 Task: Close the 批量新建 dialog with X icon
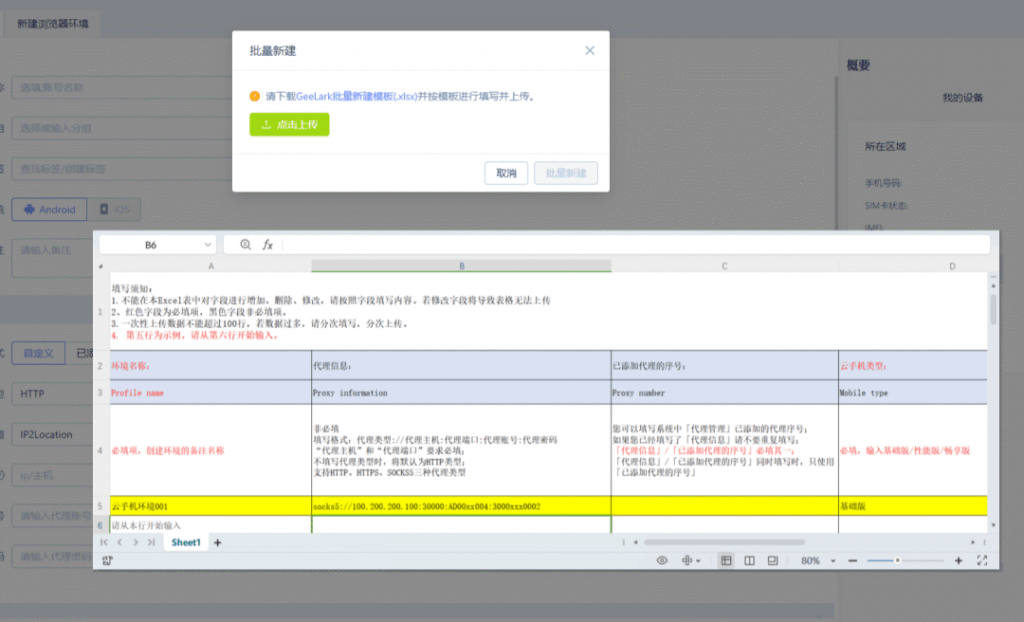590,50
